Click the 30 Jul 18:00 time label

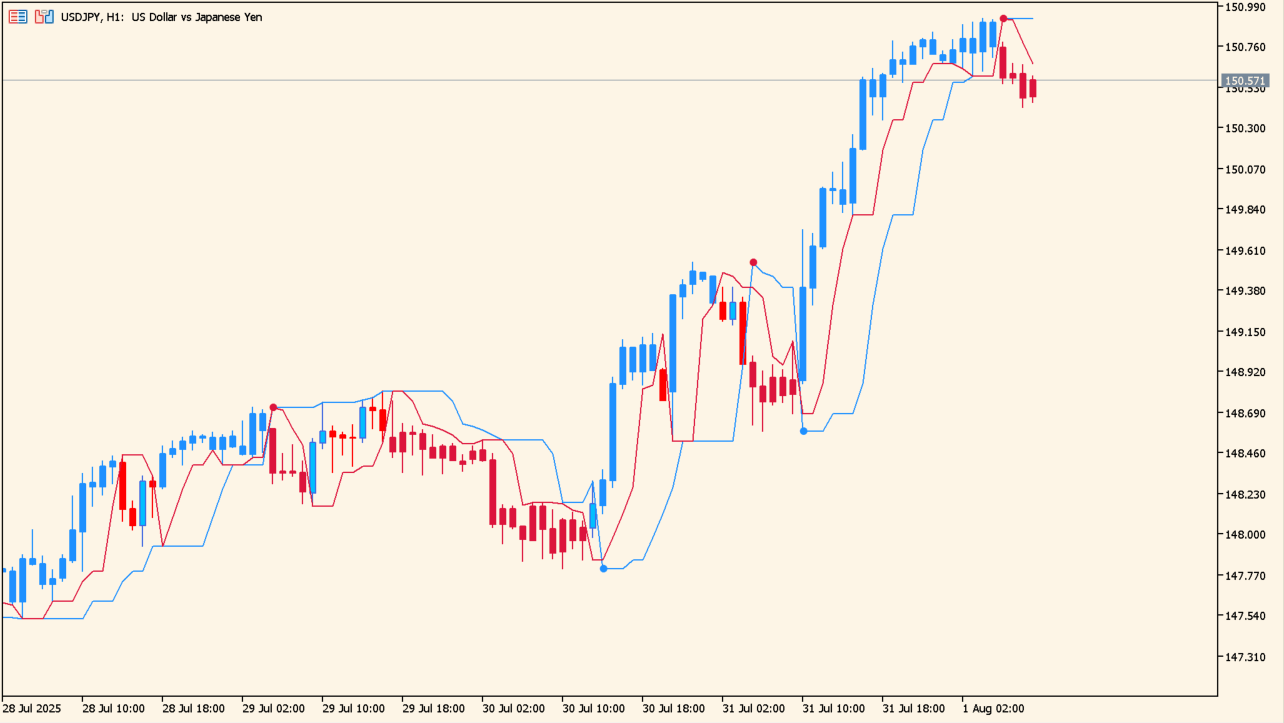point(673,708)
